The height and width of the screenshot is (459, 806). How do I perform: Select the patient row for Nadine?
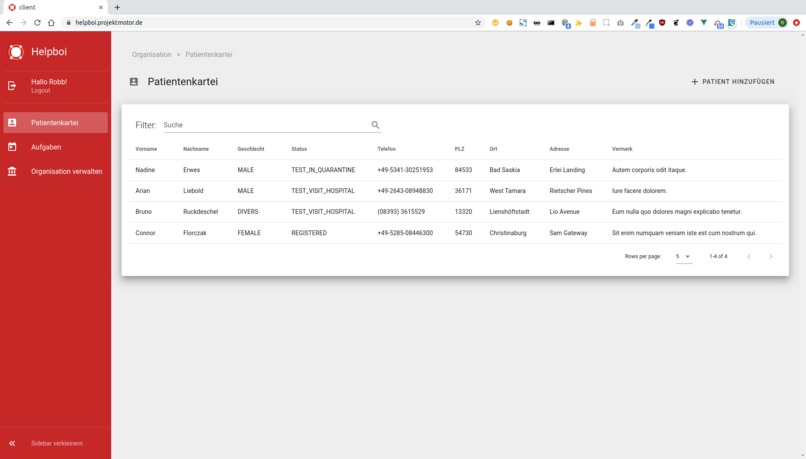(x=455, y=170)
